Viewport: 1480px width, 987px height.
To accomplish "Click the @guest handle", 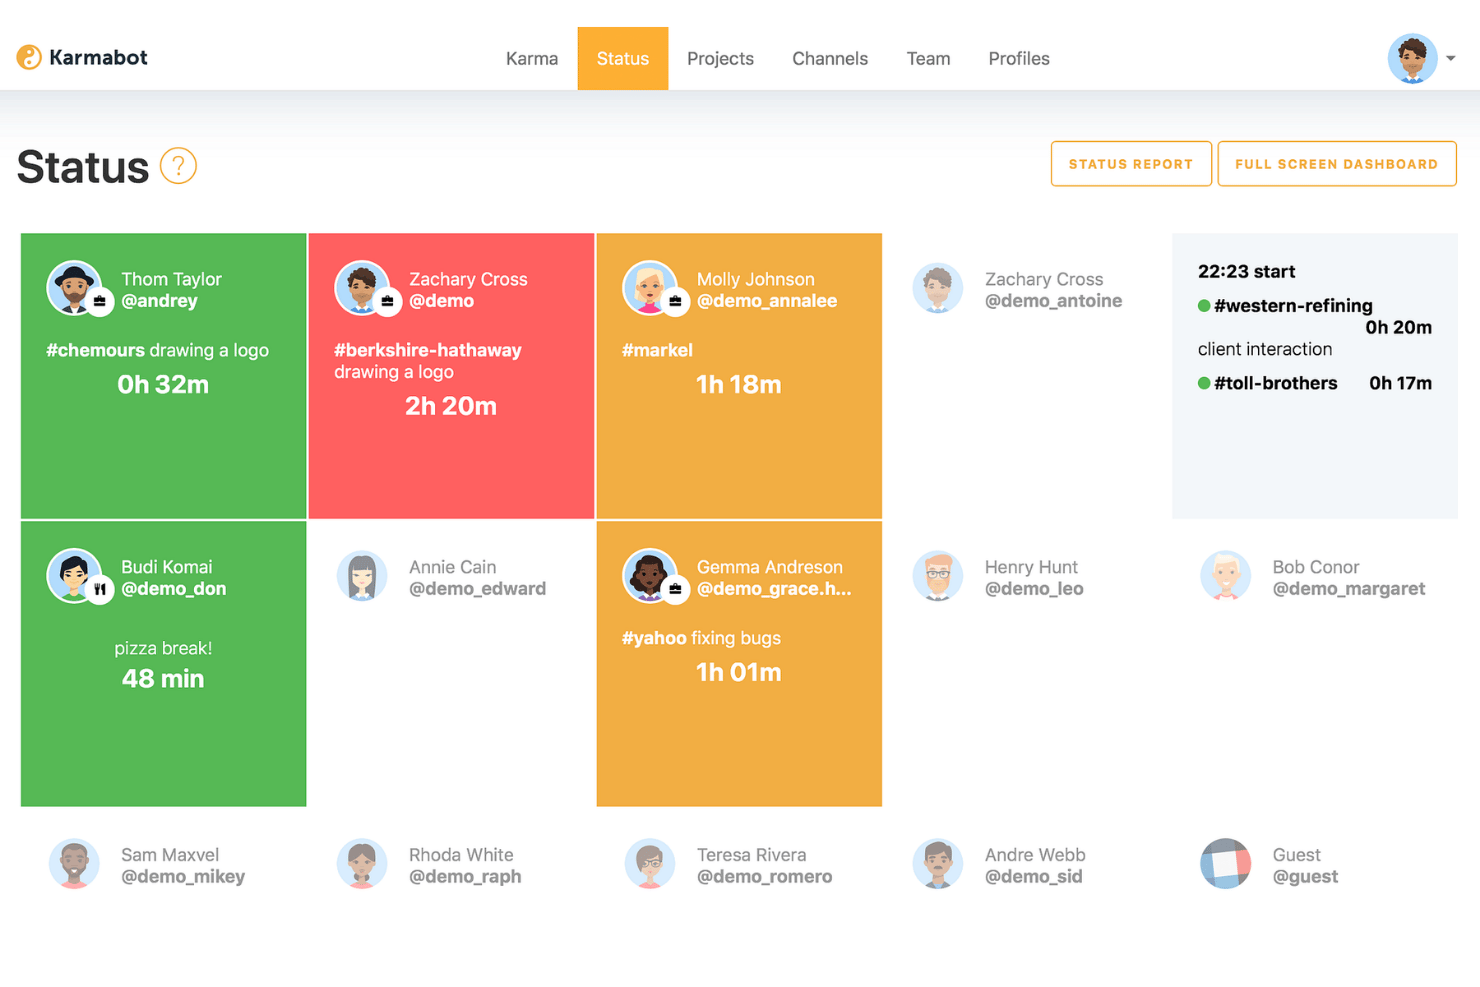I will click(1305, 877).
